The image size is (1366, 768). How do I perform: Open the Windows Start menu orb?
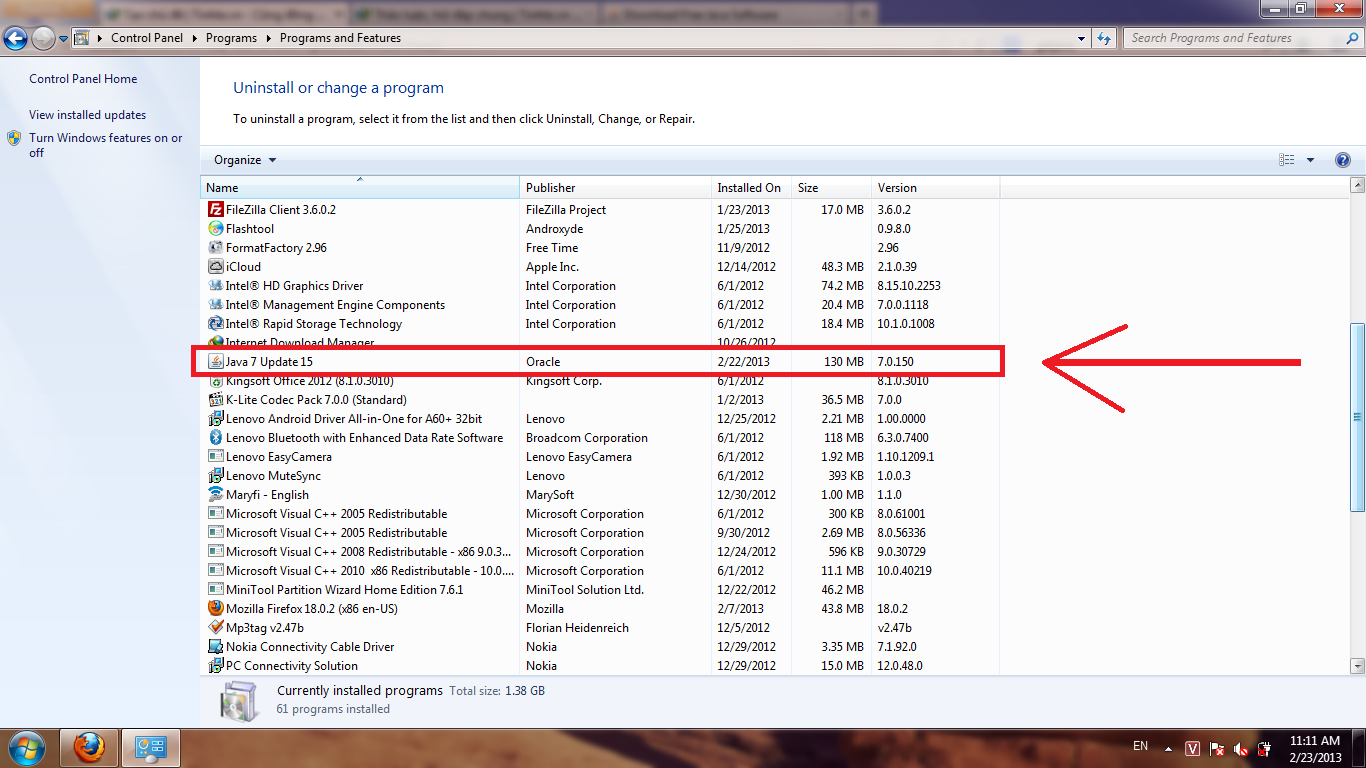27,747
